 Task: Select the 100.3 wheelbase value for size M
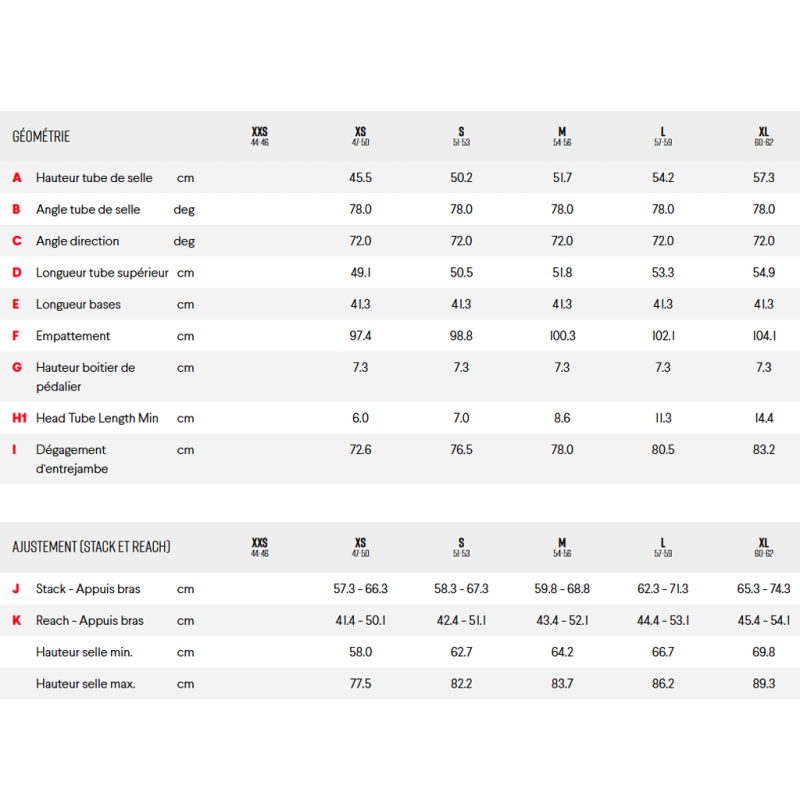click(562, 336)
